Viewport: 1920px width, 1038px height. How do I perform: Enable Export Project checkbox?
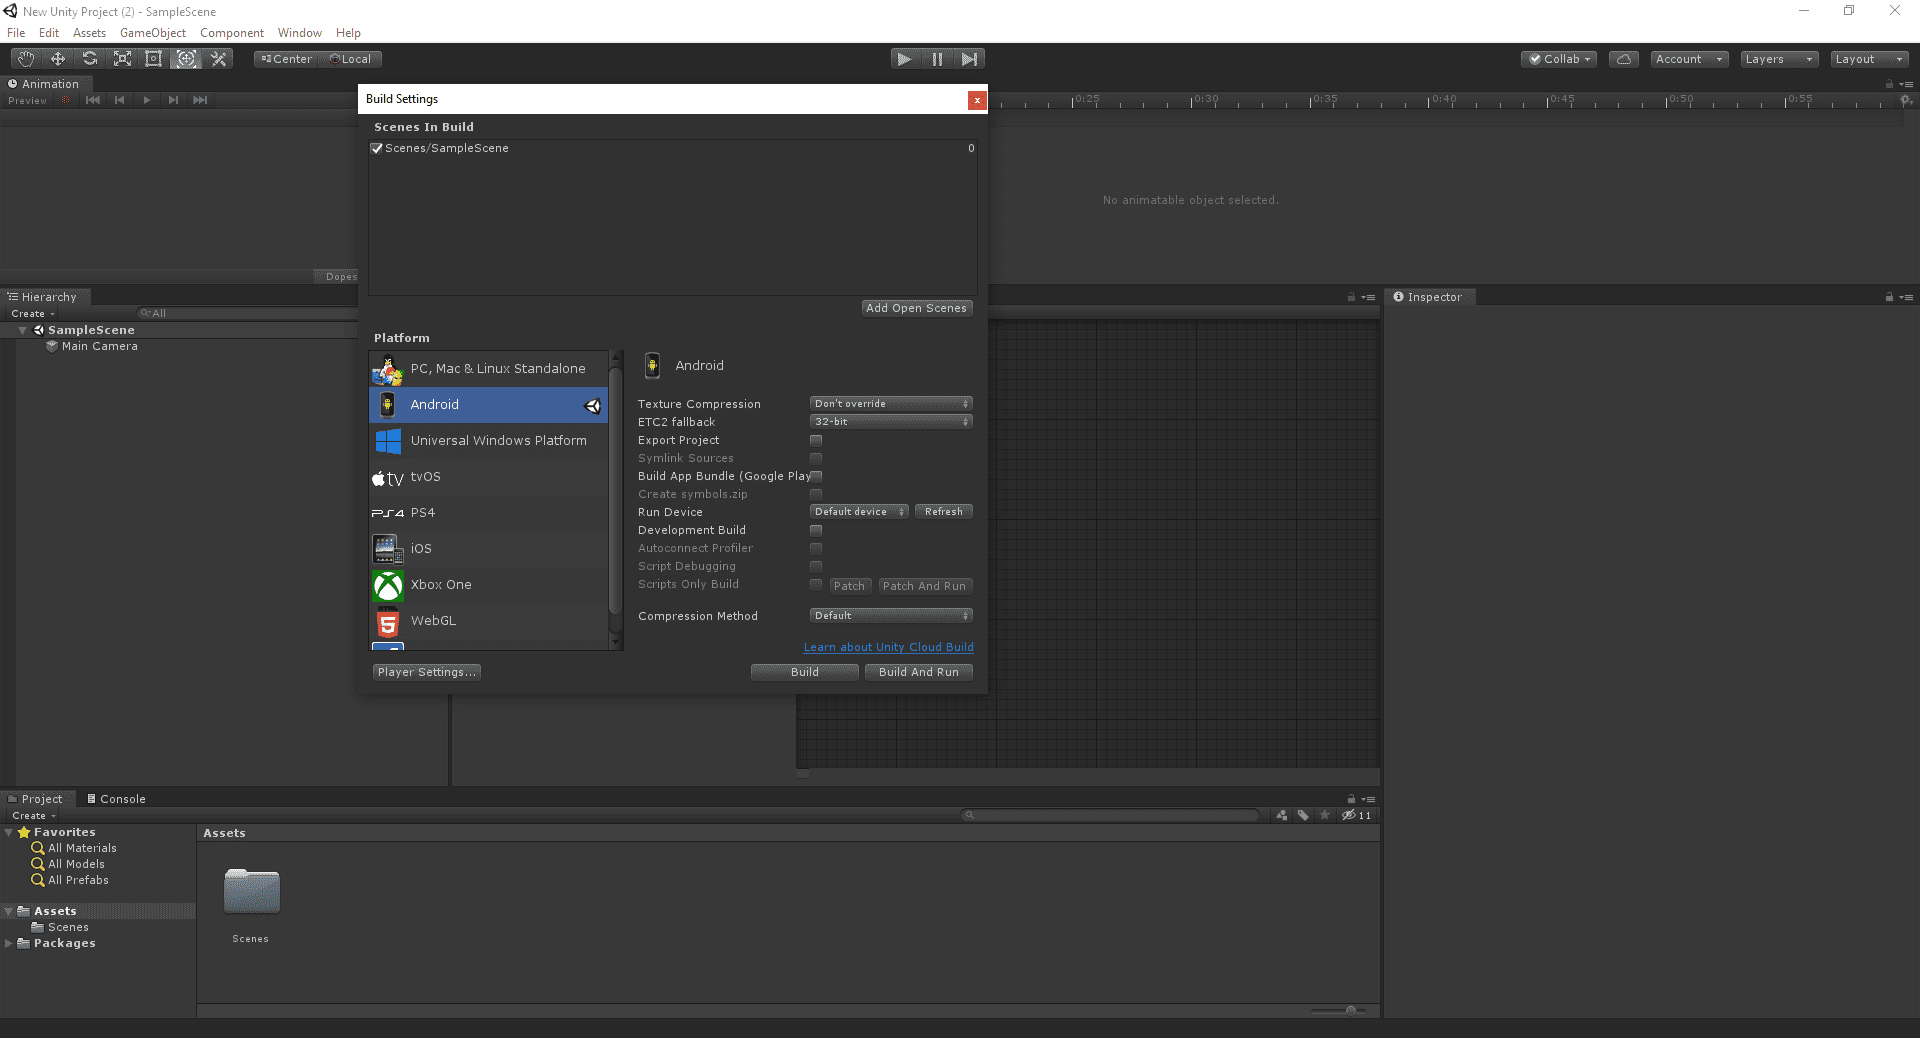[x=816, y=440]
